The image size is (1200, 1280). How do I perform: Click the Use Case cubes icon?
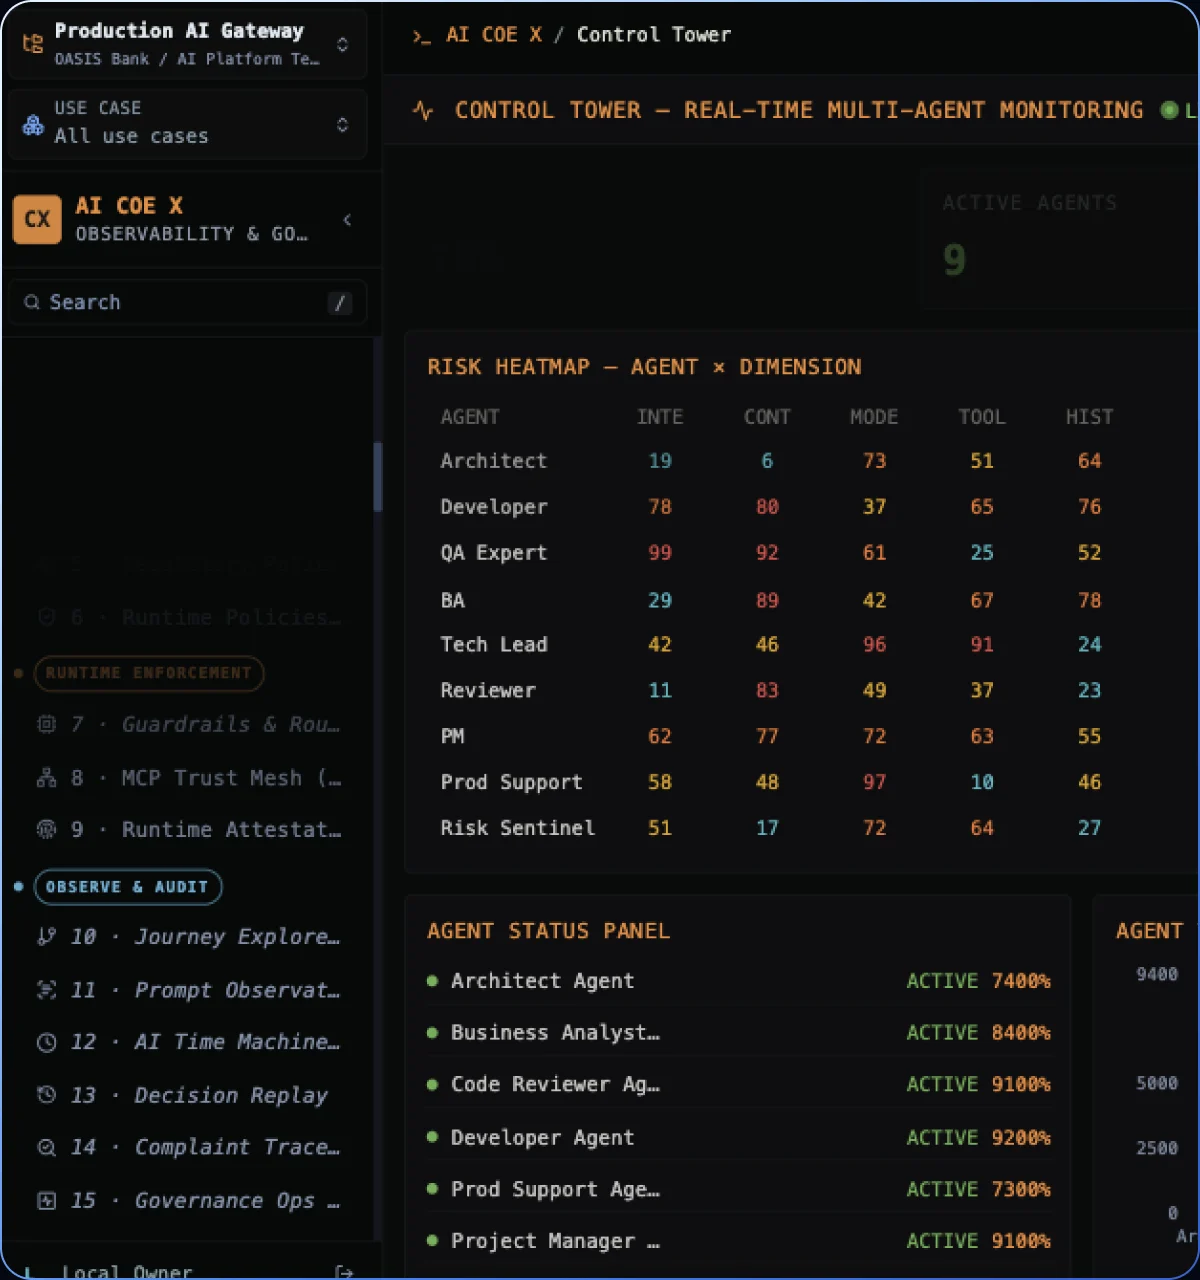pos(33,125)
